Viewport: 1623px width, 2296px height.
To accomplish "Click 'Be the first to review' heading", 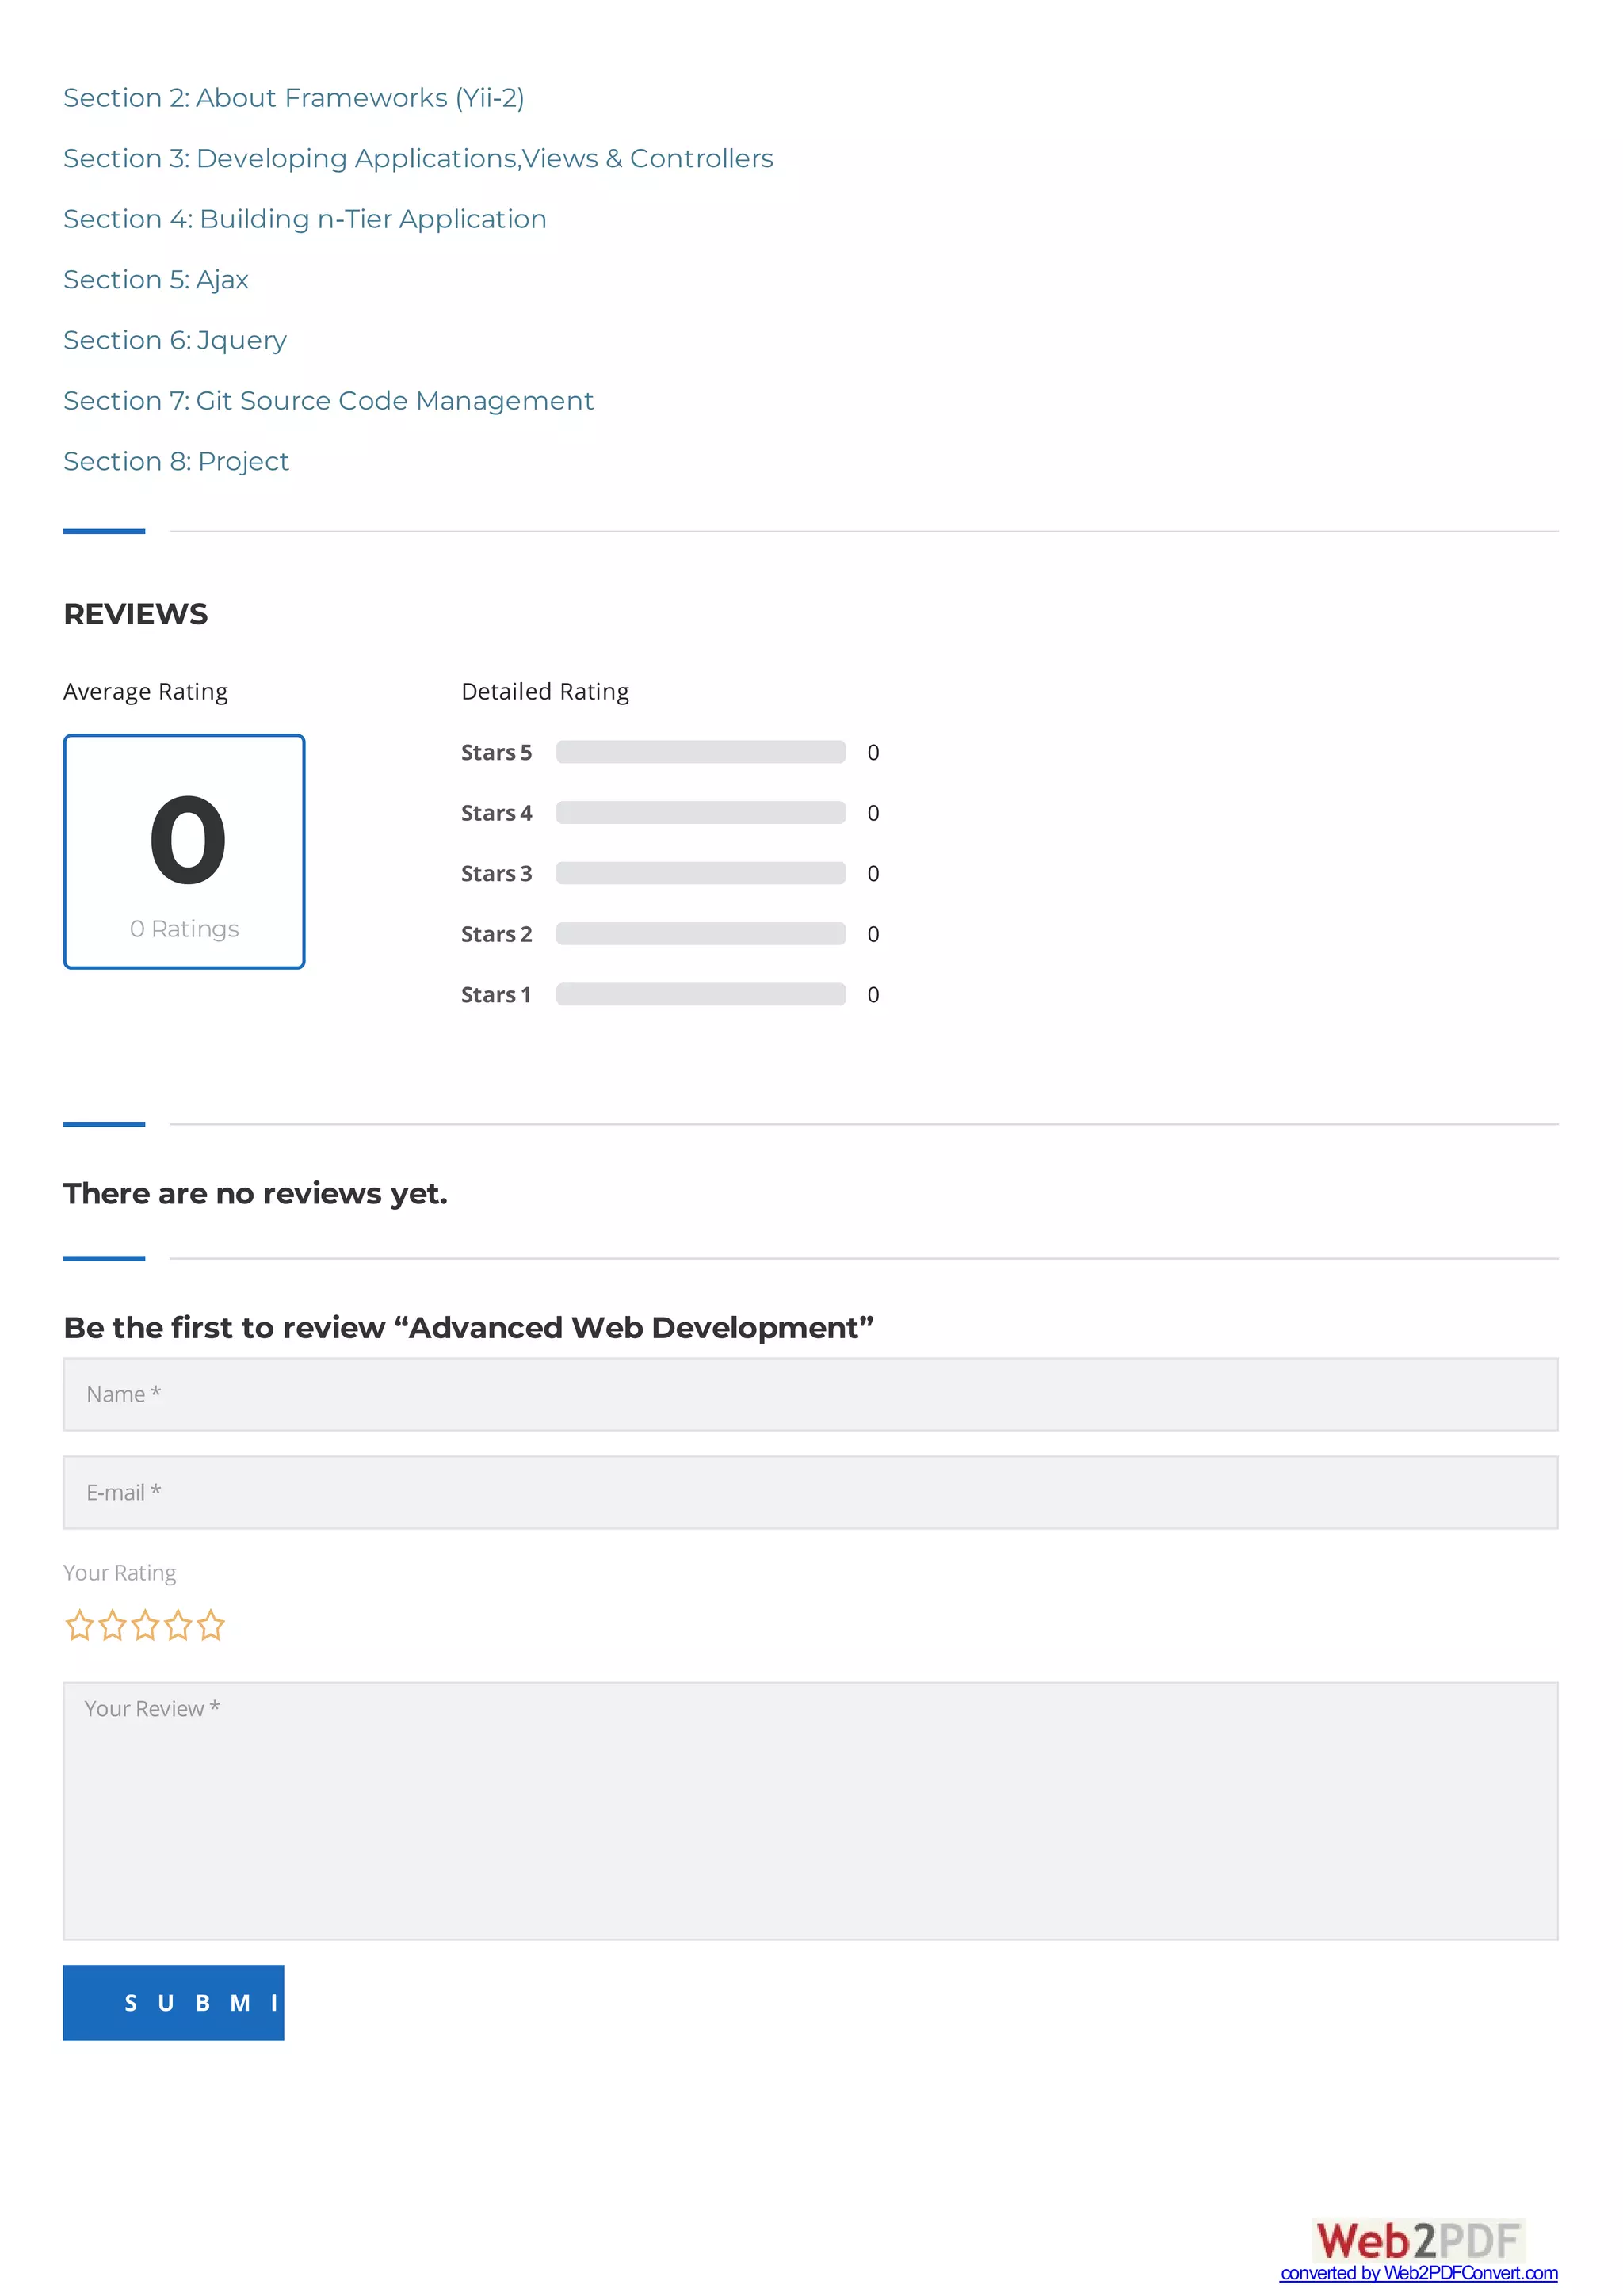I will (x=468, y=1327).
